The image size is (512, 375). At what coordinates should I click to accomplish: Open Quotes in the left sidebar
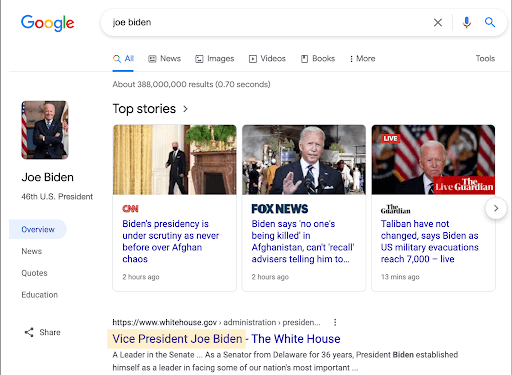pos(34,273)
